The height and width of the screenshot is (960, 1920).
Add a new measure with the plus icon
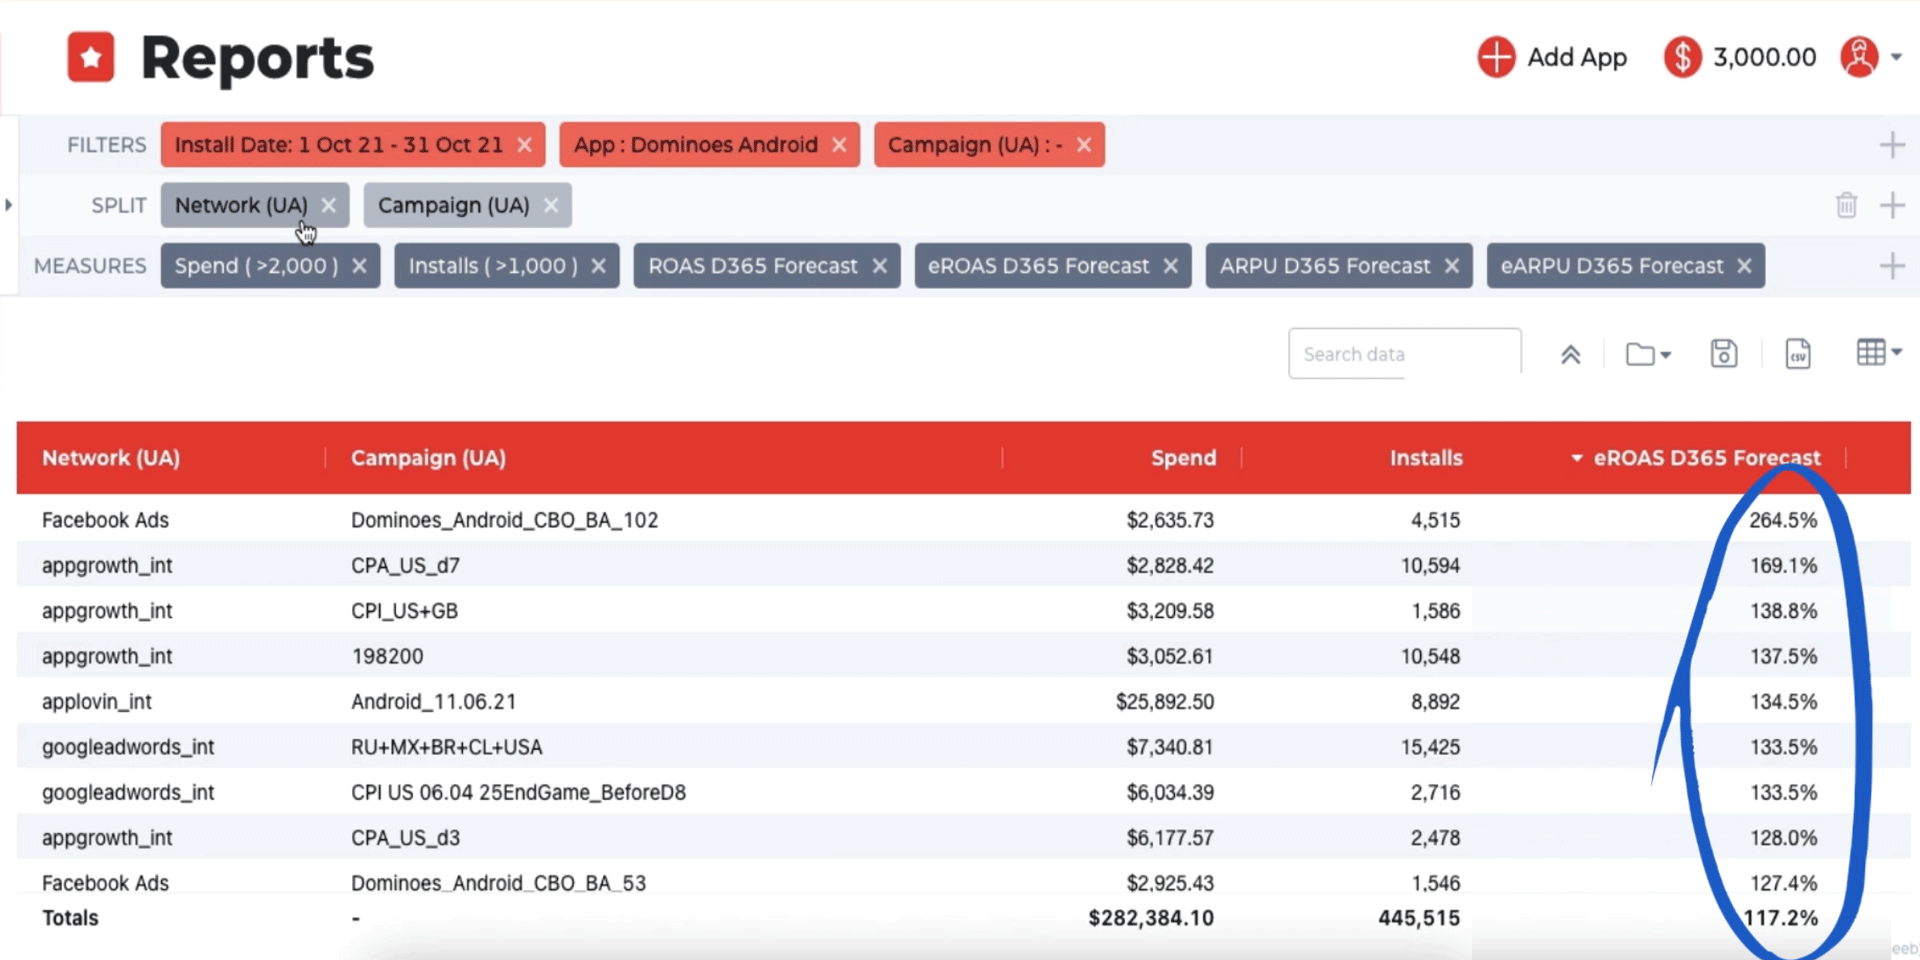pyautogui.click(x=1893, y=265)
